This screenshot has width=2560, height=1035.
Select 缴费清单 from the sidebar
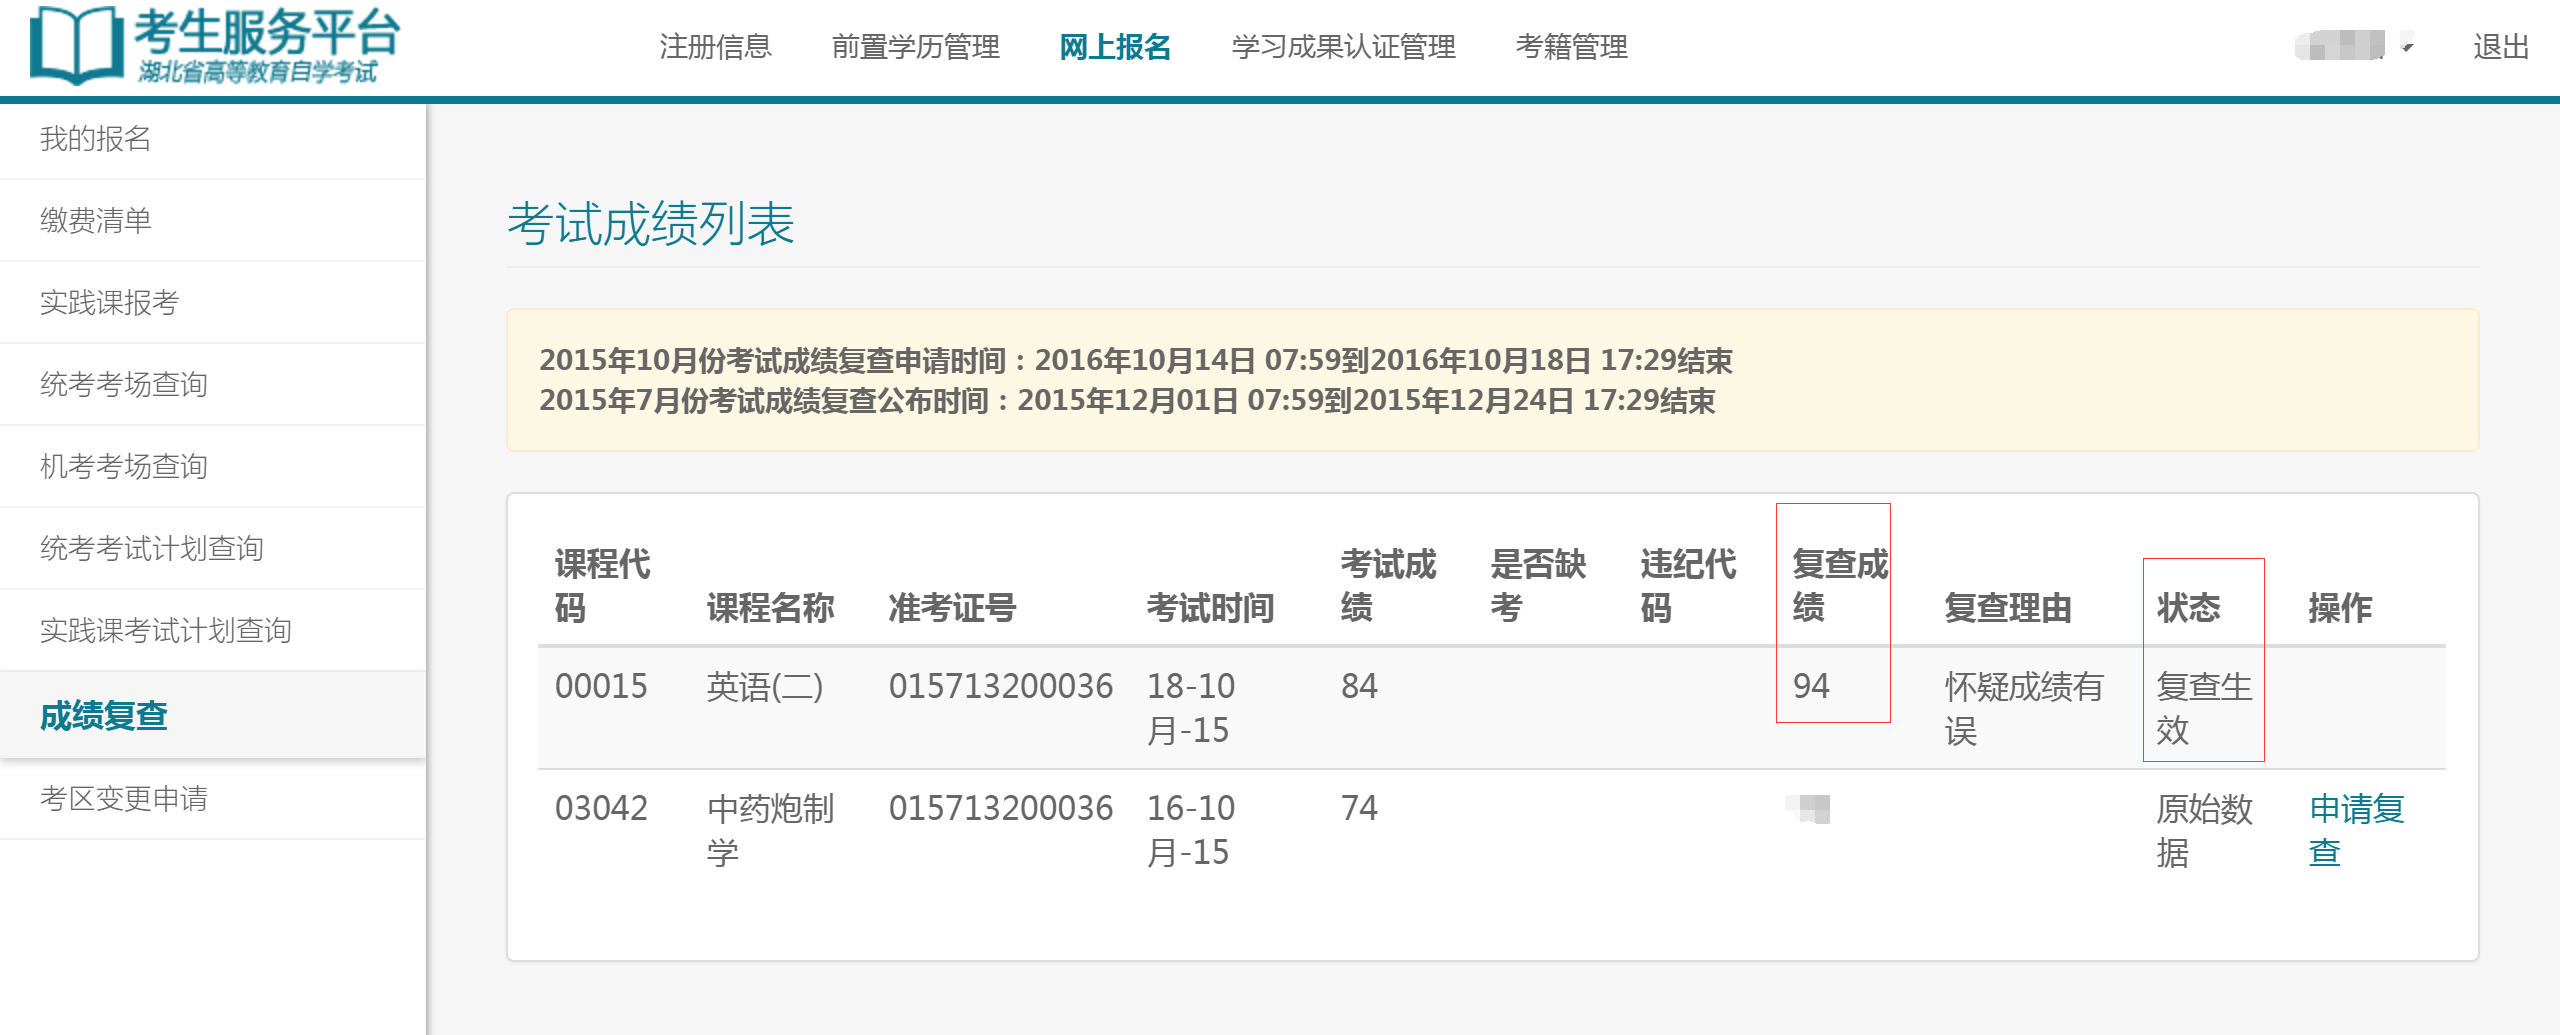(96, 220)
